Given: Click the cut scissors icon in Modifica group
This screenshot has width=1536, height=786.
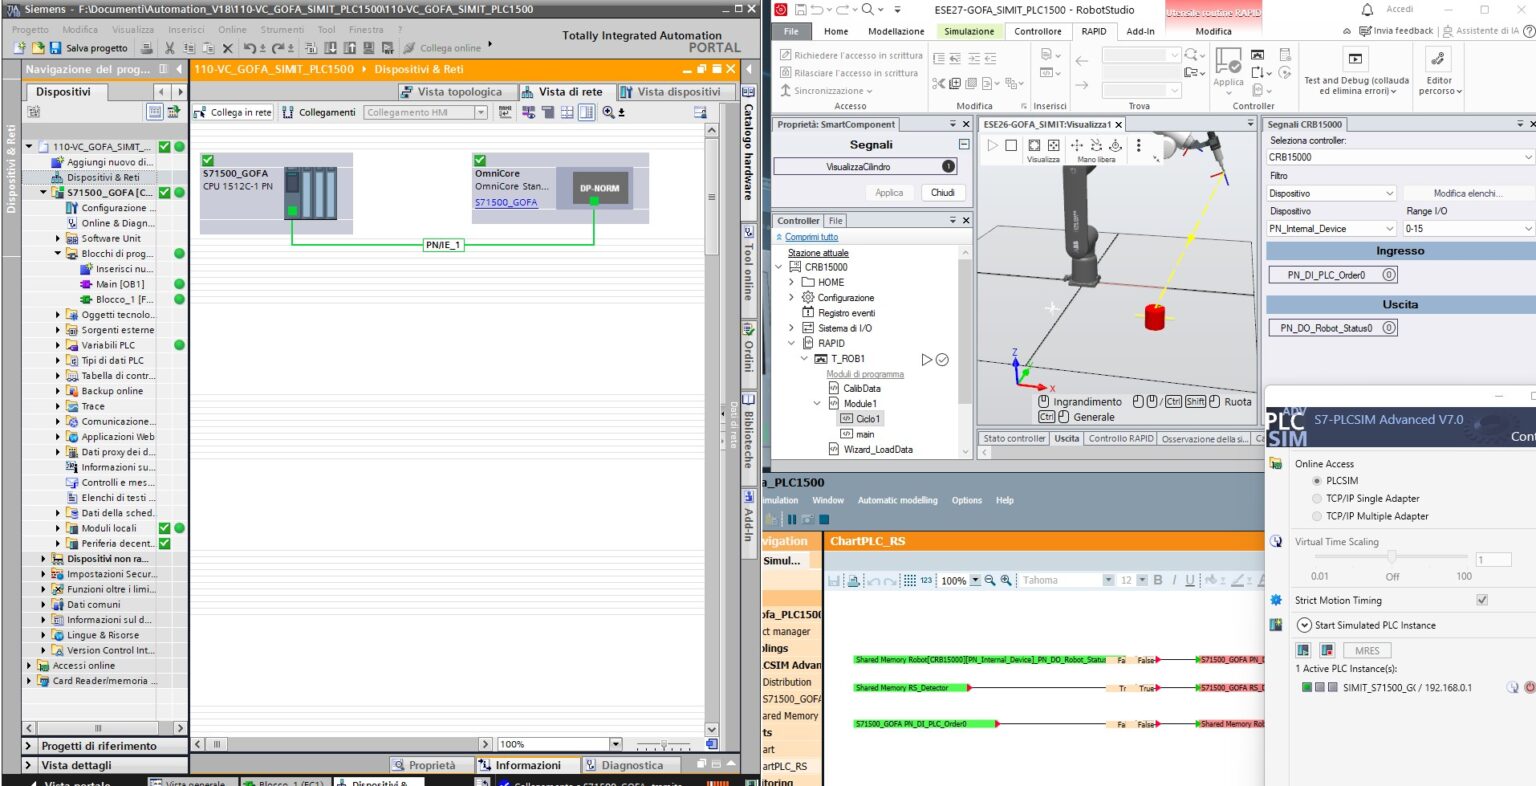Looking at the screenshot, I should 939,83.
